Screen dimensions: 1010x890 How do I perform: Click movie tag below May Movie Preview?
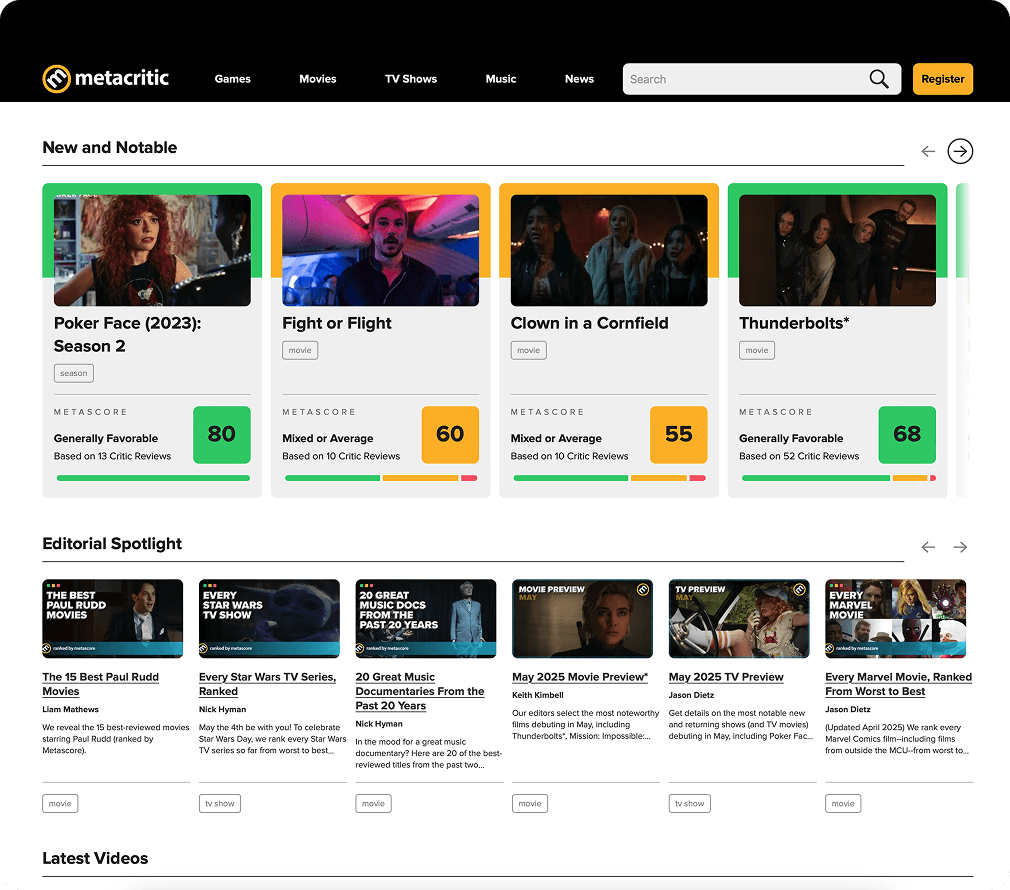pyautogui.click(x=529, y=804)
